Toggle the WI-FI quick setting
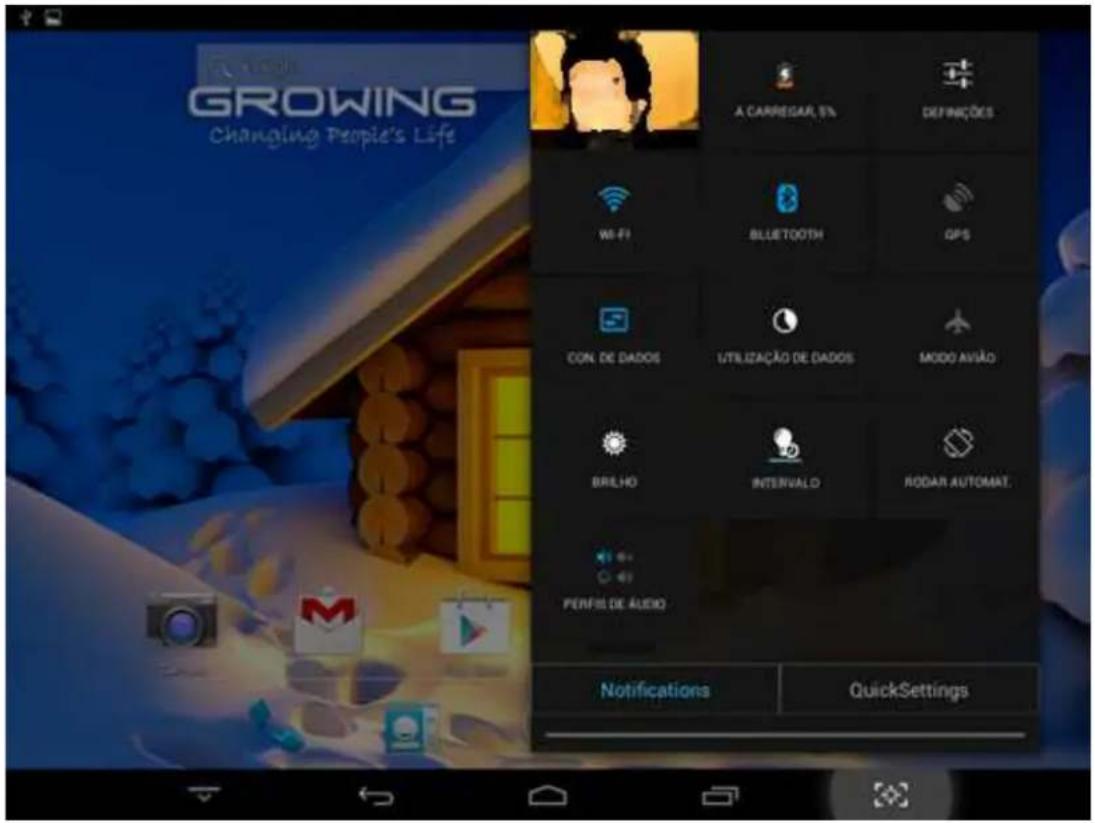 (615, 212)
